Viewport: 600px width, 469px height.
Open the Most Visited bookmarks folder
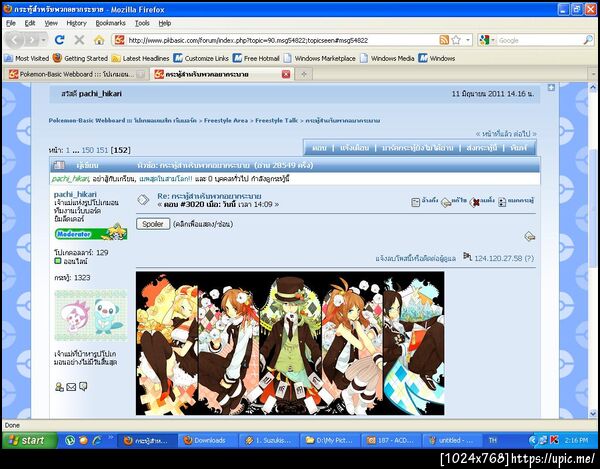click(x=27, y=59)
